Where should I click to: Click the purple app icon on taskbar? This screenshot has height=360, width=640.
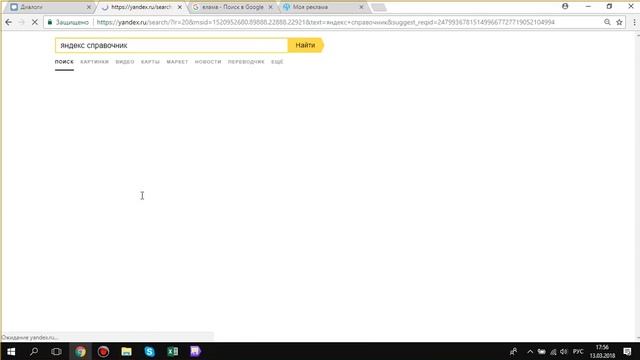coord(196,351)
